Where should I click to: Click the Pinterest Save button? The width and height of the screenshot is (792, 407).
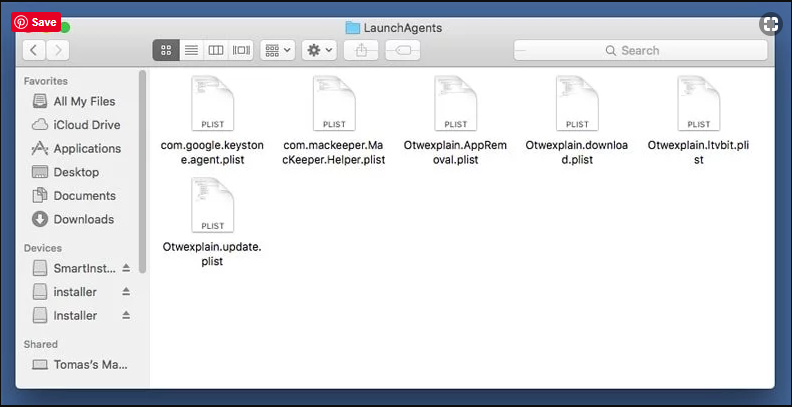click(36, 22)
